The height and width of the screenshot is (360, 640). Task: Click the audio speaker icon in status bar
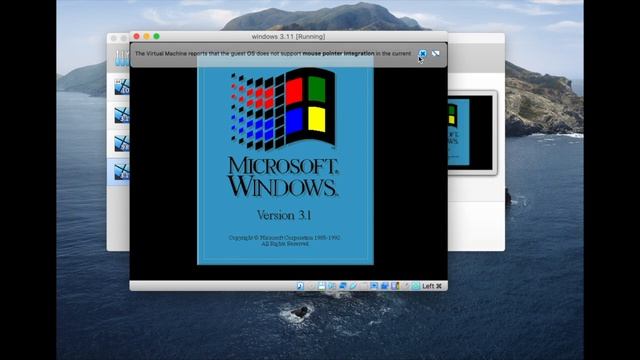tap(332, 286)
